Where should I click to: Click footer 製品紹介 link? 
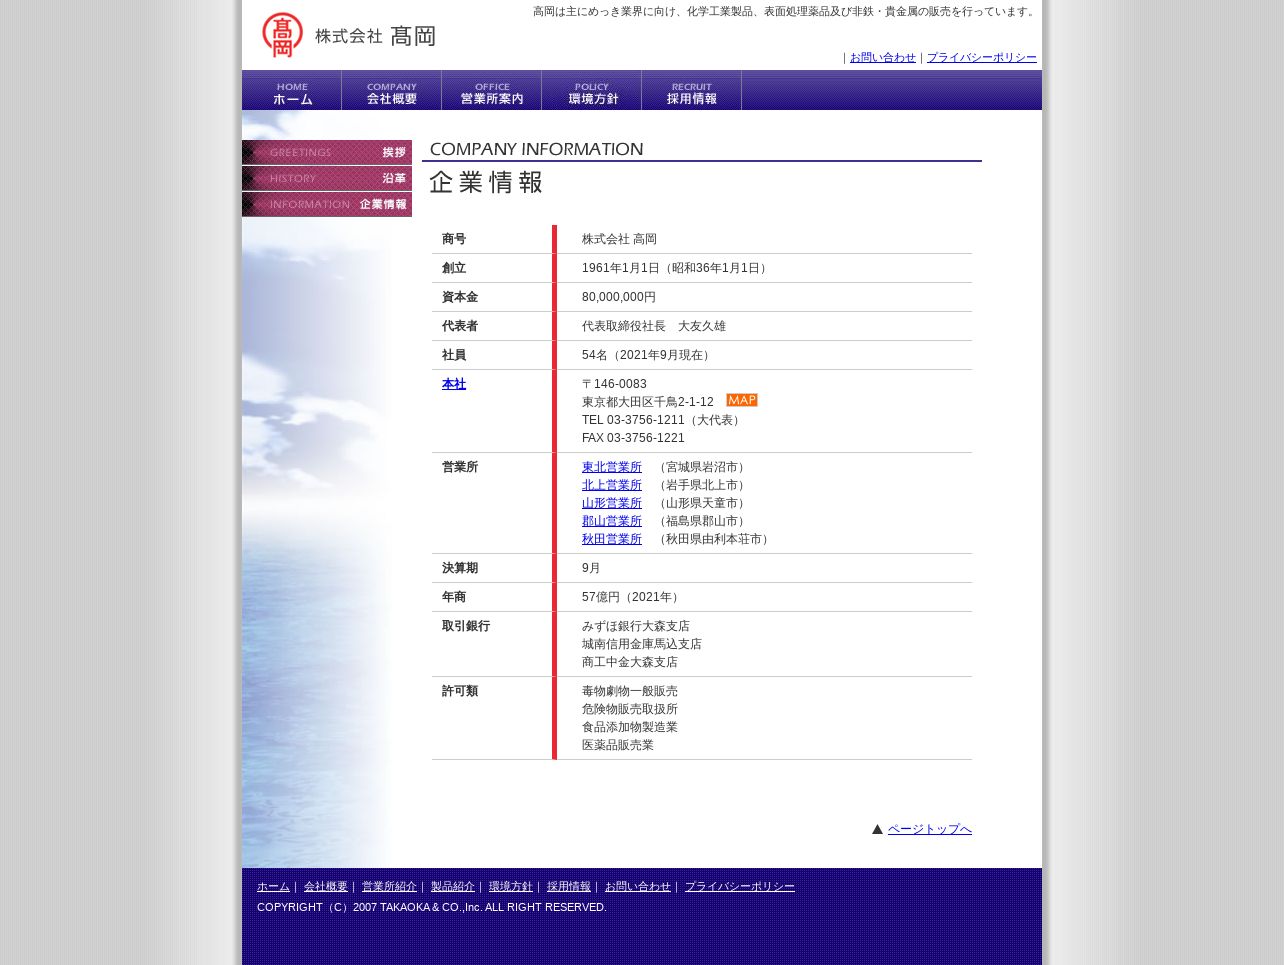(x=453, y=887)
